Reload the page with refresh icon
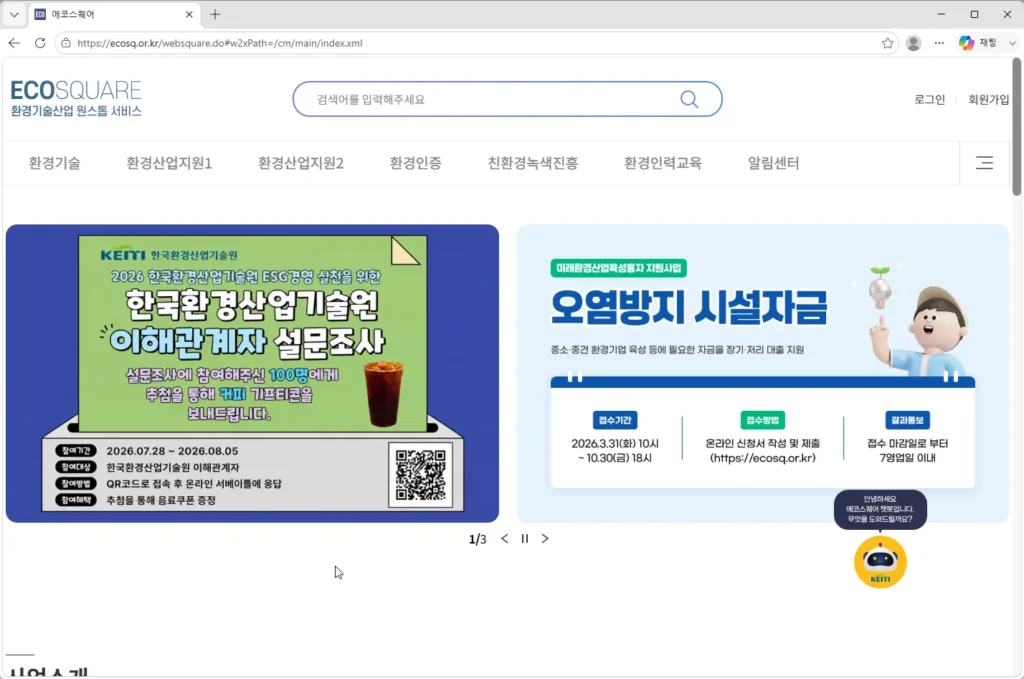 coord(40,43)
